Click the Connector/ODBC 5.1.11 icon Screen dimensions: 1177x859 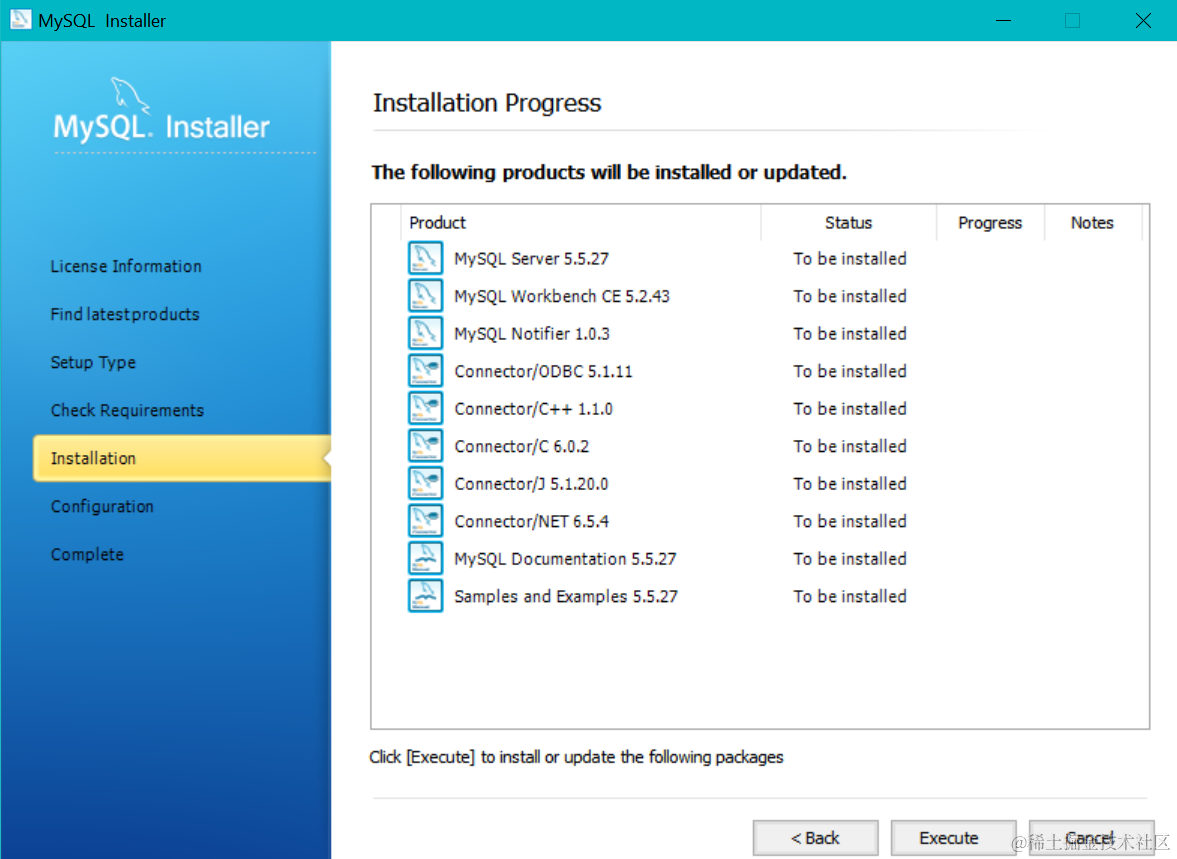pyautogui.click(x=425, y=371)
